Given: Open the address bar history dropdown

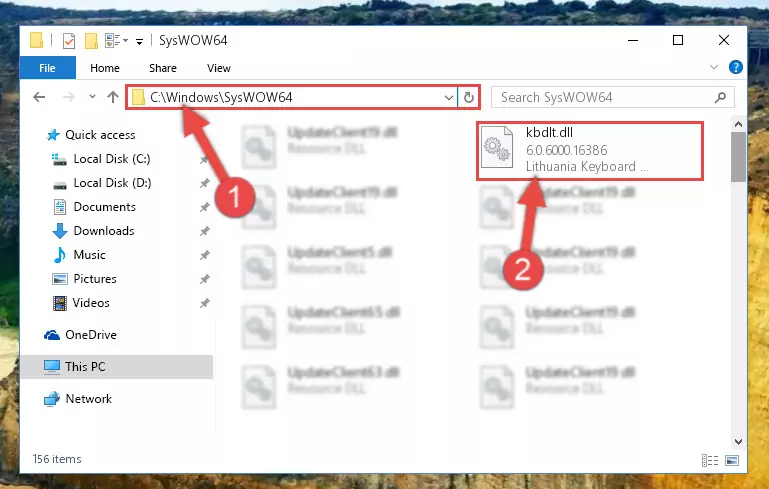Looking at the screenshot, I should coord(448,98).
